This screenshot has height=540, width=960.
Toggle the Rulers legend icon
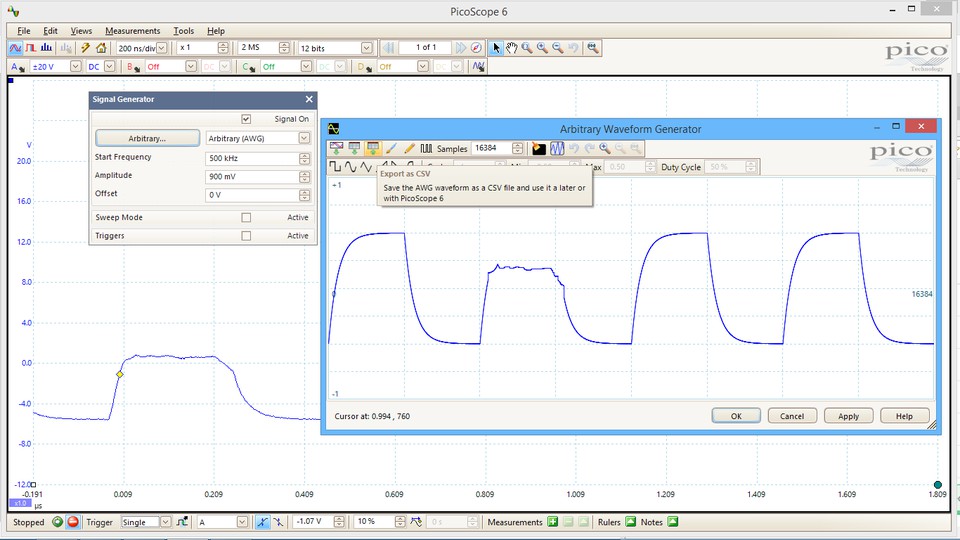631,522
